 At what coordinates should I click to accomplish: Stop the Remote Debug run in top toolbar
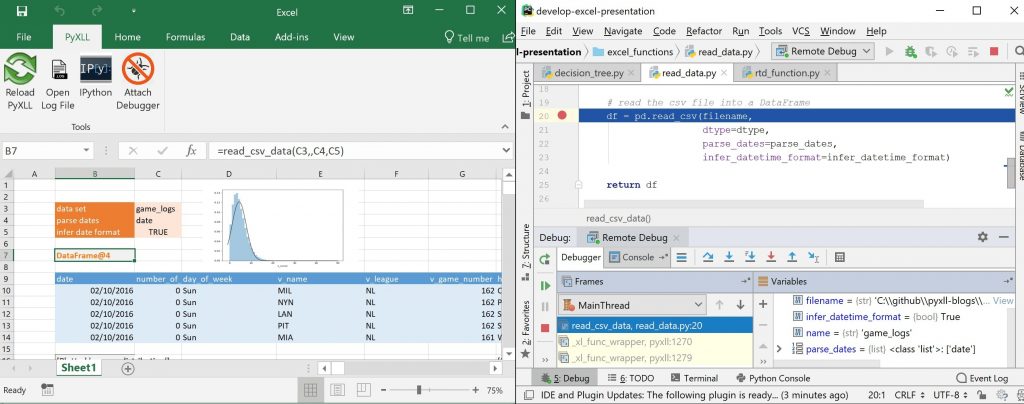tap(994, 51)
